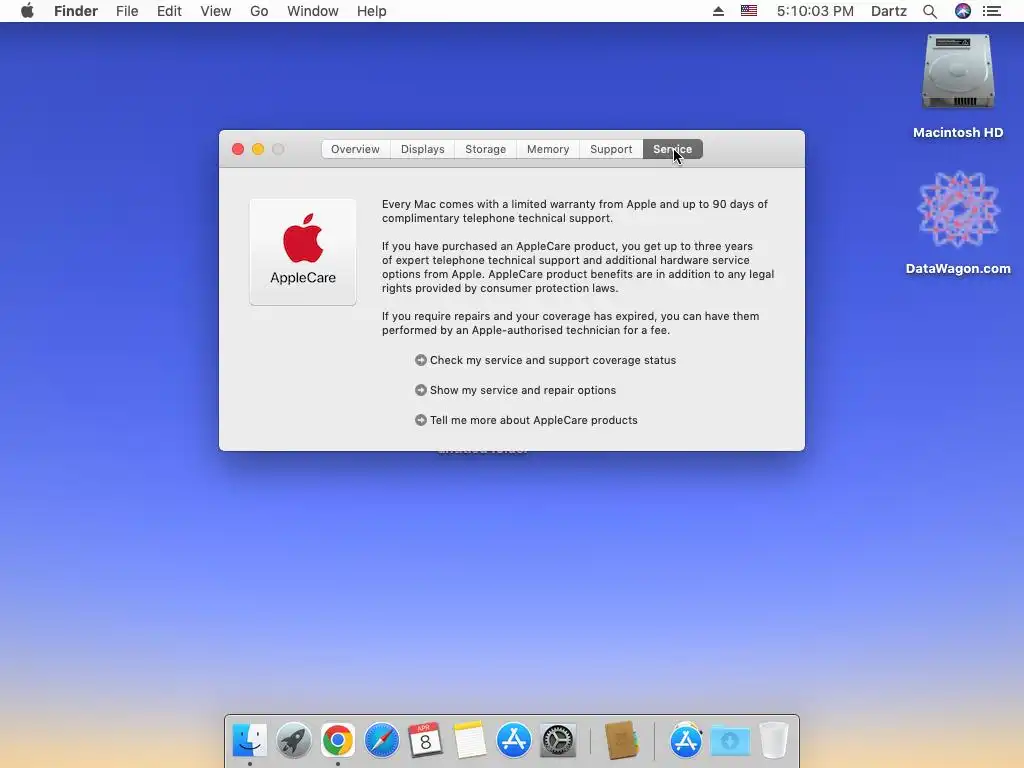The height and width of the screenshot is (768, 1024).
Task: Select the Macintosh HD desktop icon
Action: (958, 86)
